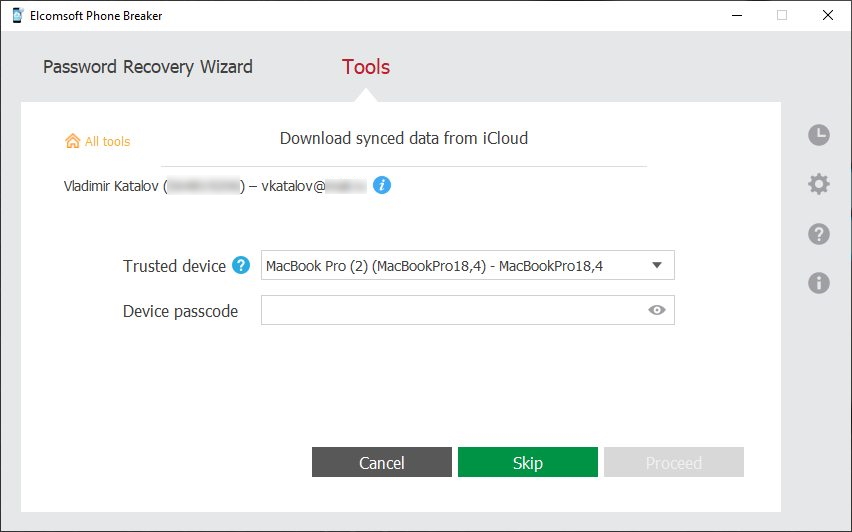Click the 'Device passcode' label text
Screen dimensions: 852x532
(180, 311)
